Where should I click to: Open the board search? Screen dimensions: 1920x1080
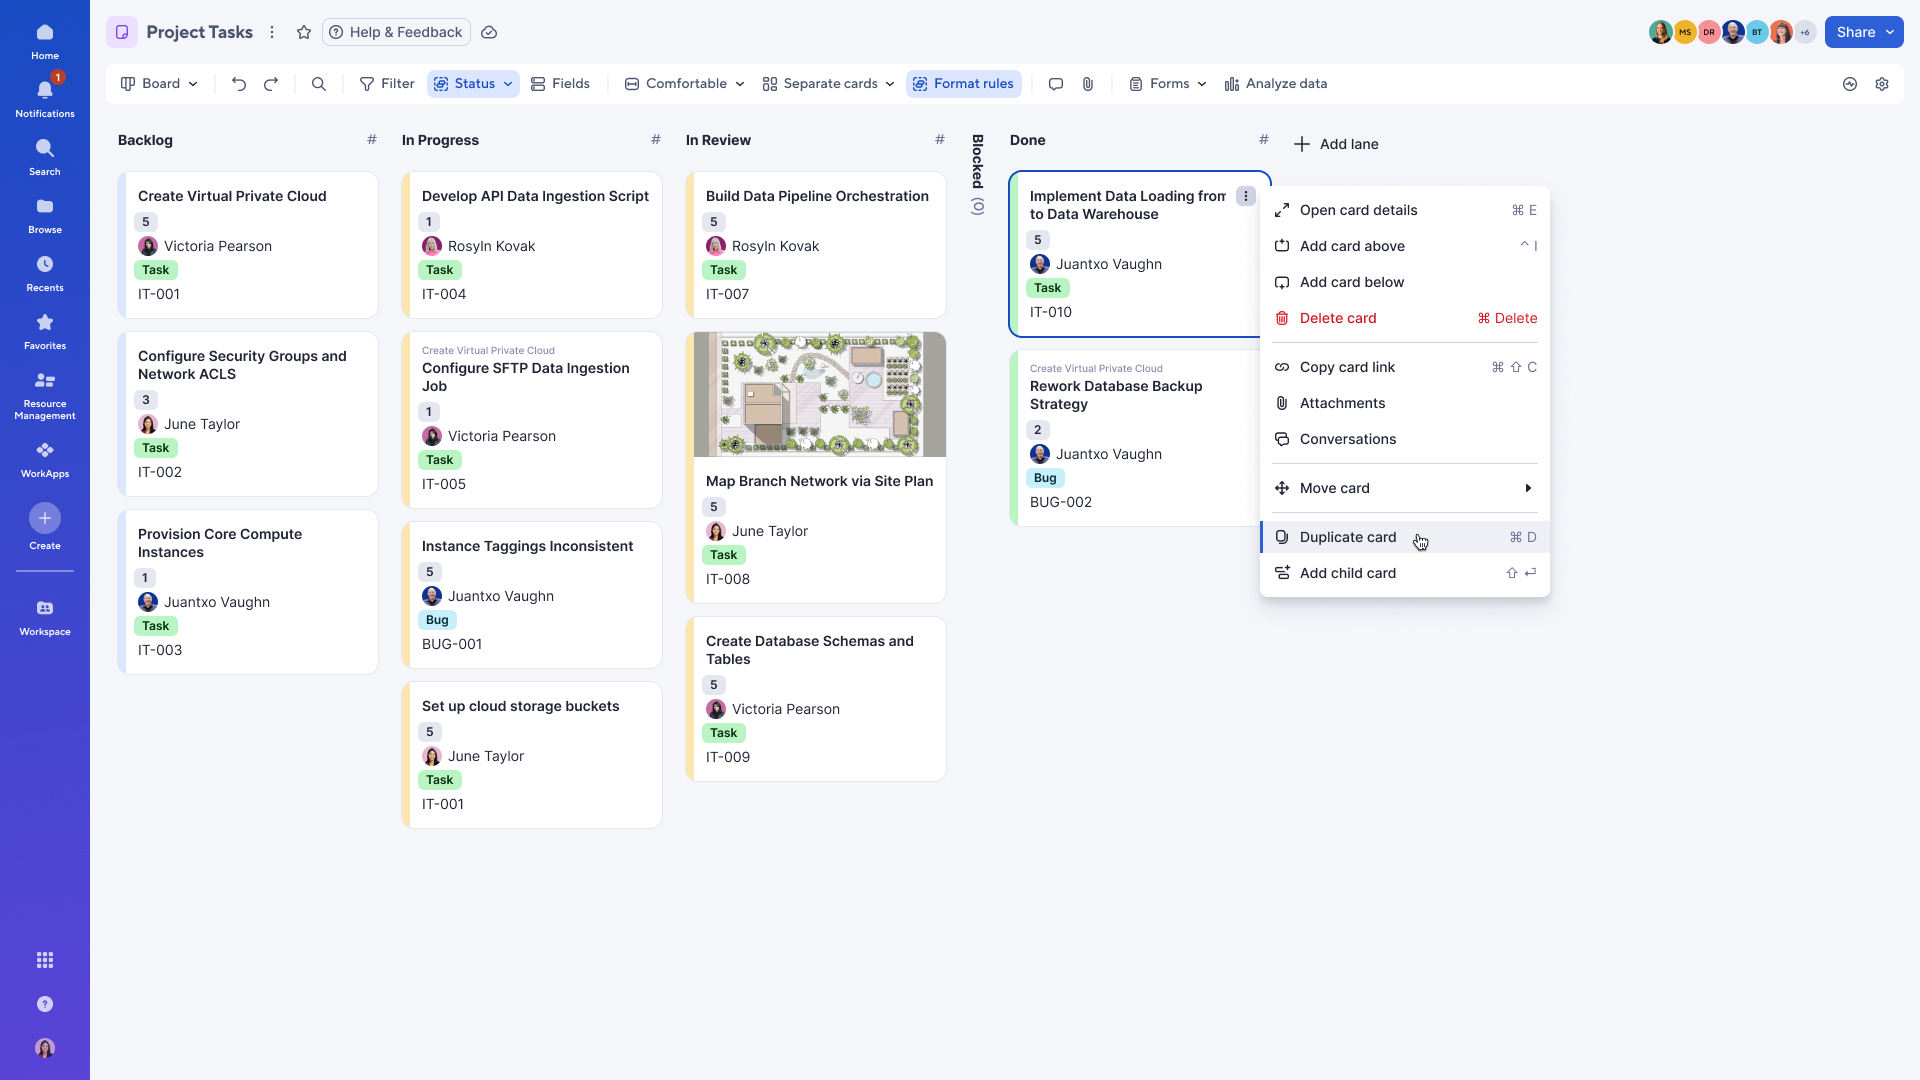pos(318,84)
